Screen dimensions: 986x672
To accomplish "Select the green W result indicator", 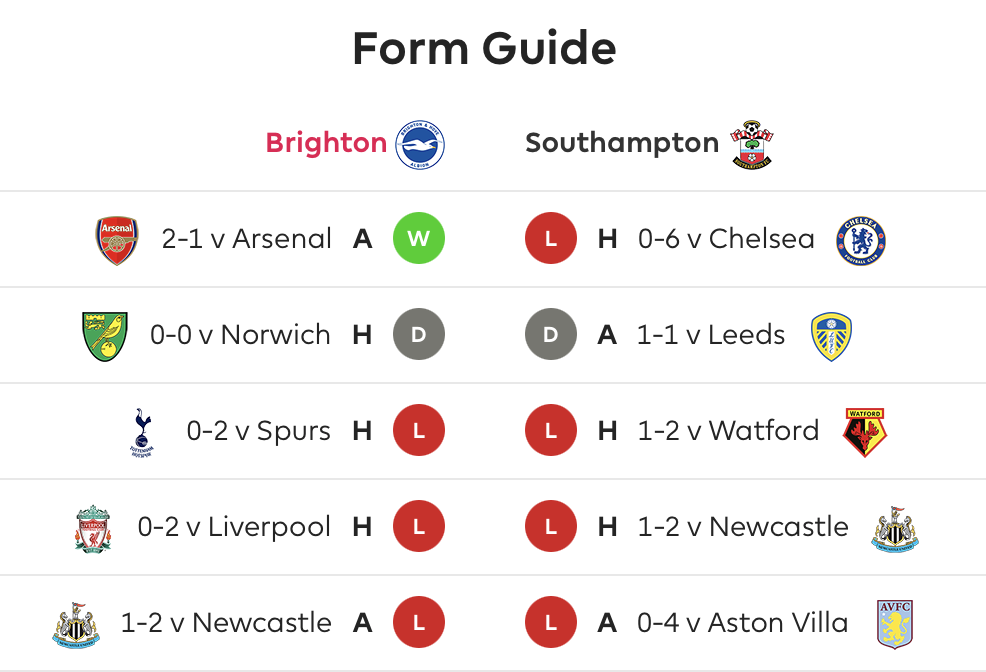I will (x=419, y=238).
